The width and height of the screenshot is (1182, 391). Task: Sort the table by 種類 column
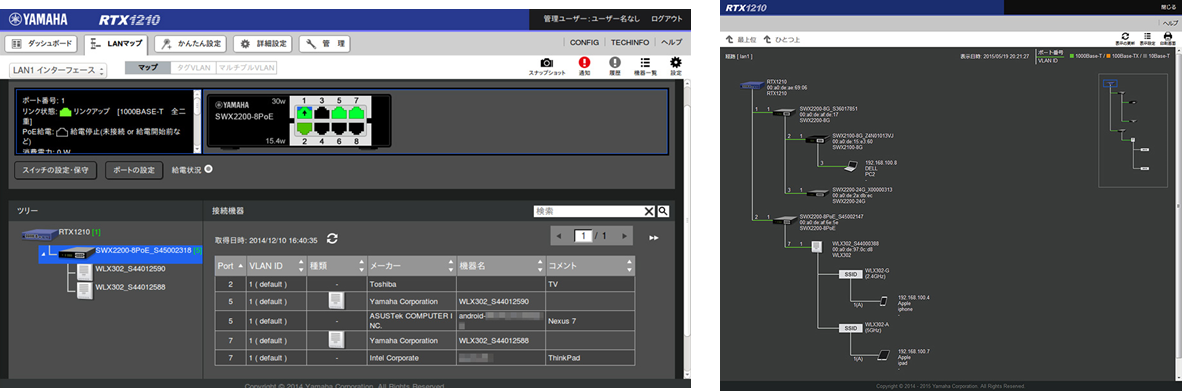[x=337, y=265]
